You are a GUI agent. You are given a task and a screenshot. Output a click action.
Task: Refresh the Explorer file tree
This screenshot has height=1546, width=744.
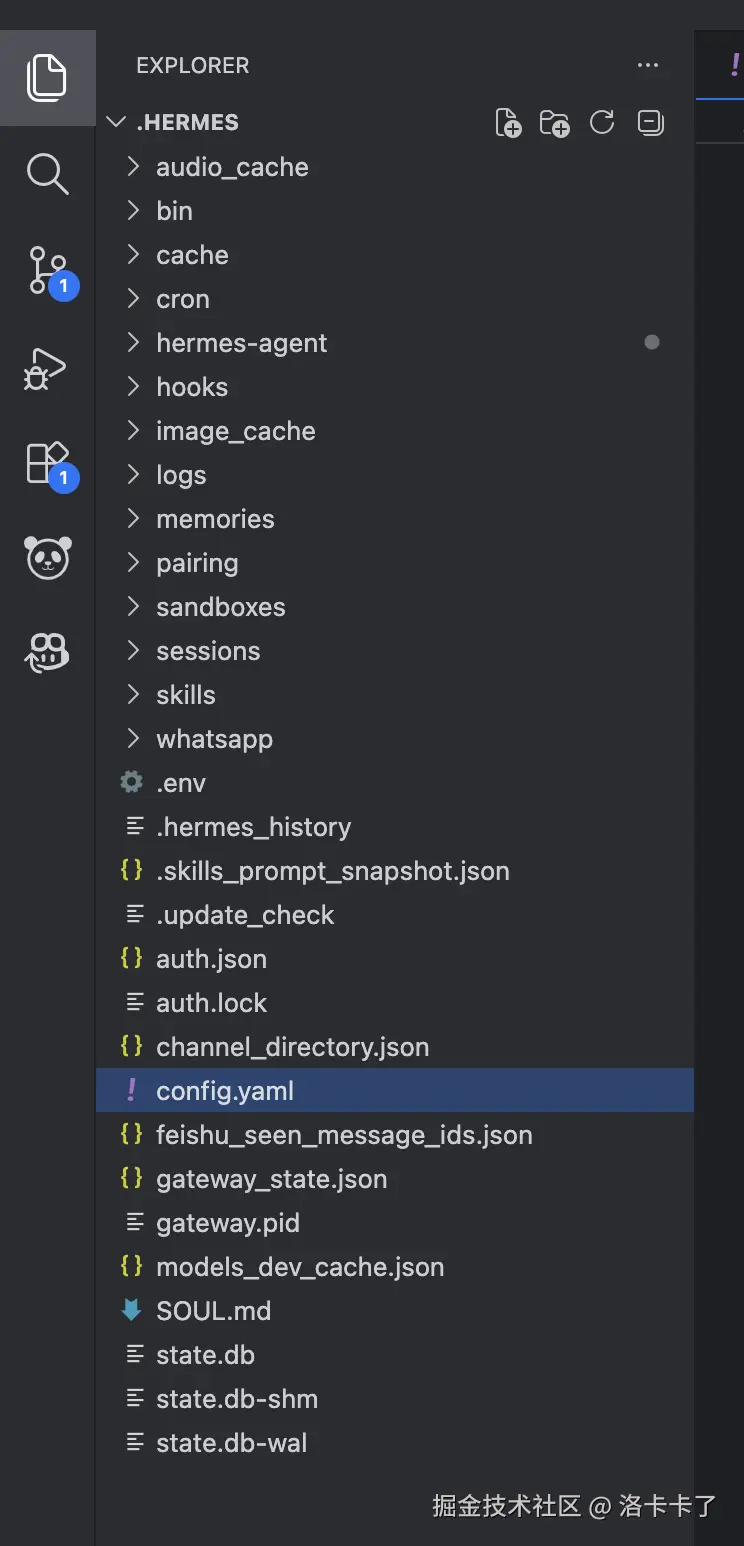pos(602,123)
